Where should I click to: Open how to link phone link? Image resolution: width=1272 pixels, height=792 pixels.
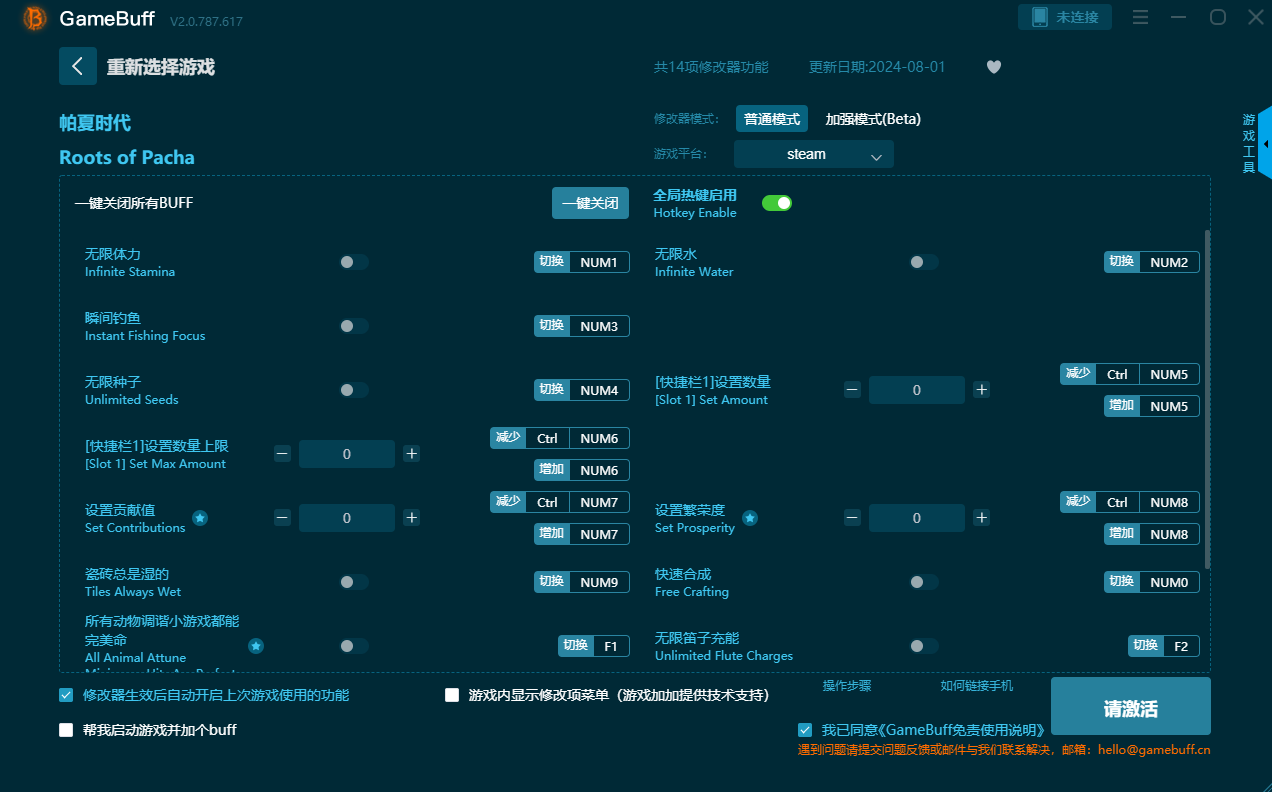(x=977, y=686)
